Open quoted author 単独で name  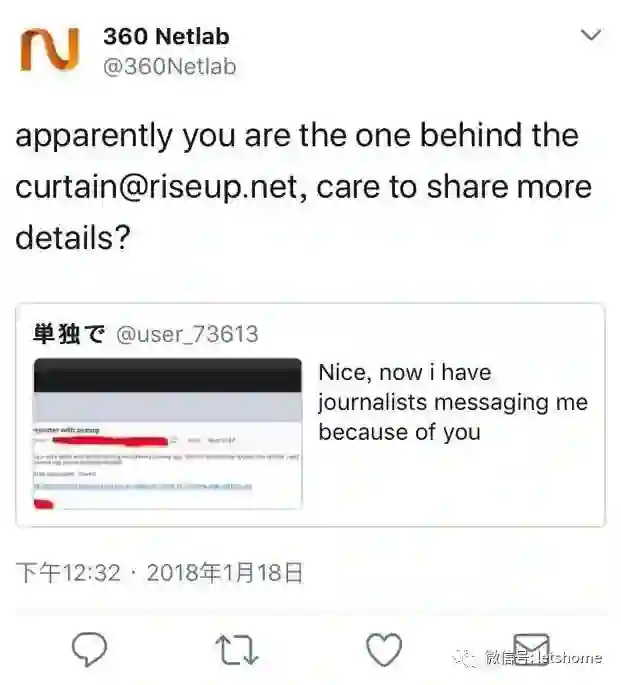(69, 334)
